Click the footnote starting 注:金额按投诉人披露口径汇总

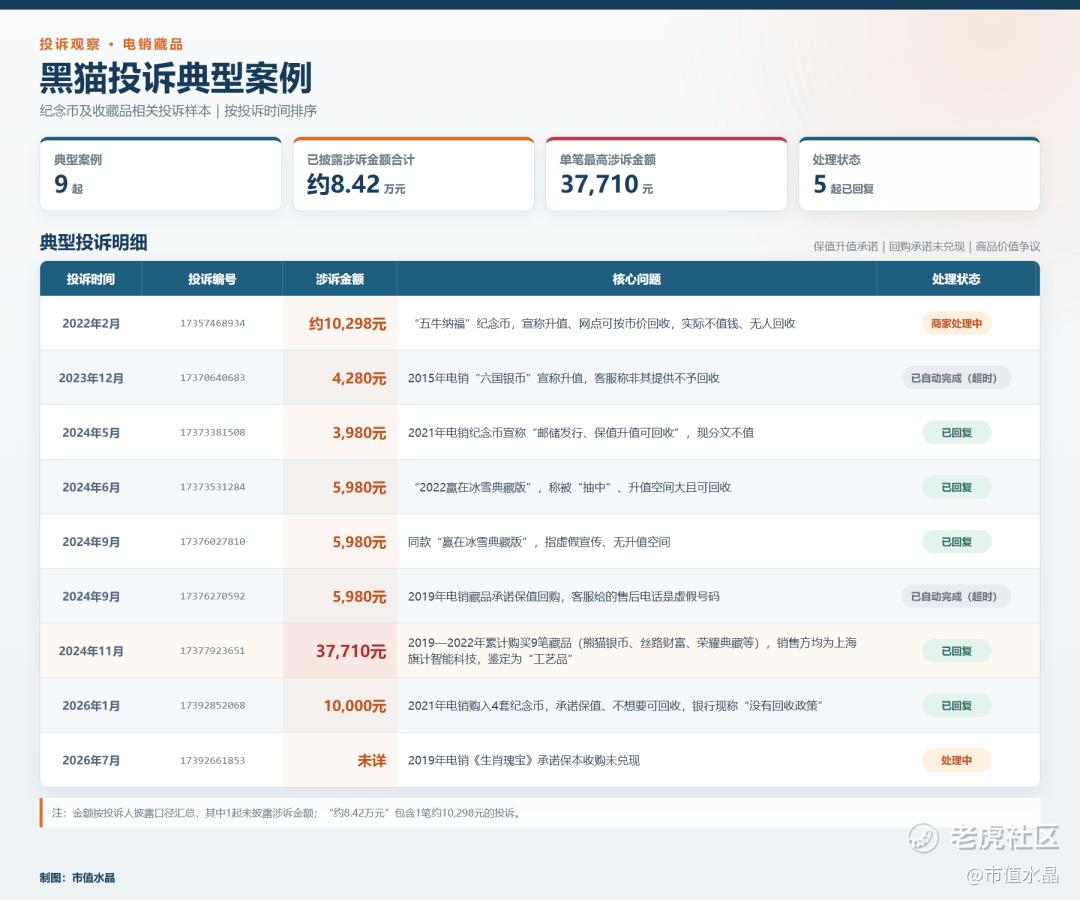click(286, 813)
